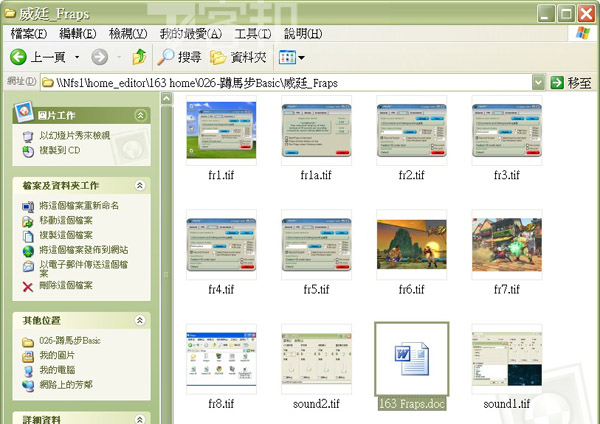Open 我的圖片 My Pictures link
The height and width of the screenshot is (424, 600).
(x=57, y=355)
